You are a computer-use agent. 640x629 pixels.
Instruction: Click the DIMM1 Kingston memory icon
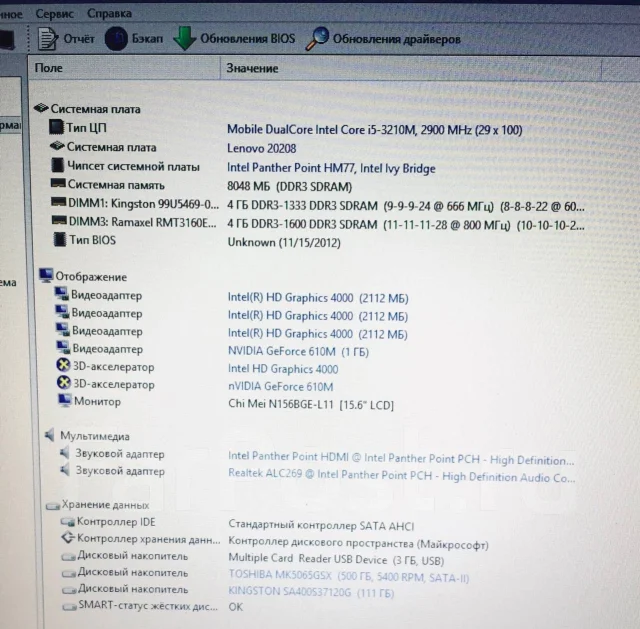pyautogui.click(x=58, y=202)
